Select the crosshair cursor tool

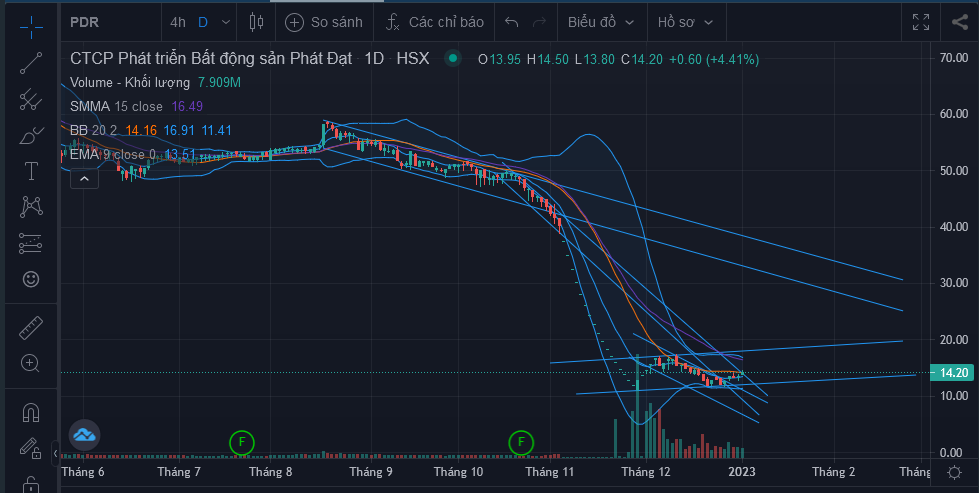[31, 25]
